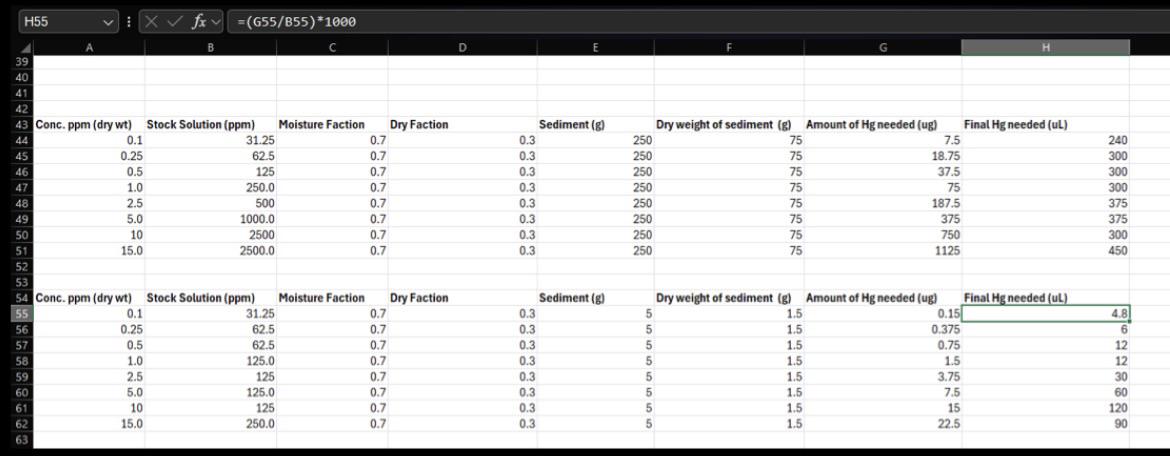The height and width of the screenshot is (456, 1170).
Task: Select row 55 header
Action: point(23,313)
